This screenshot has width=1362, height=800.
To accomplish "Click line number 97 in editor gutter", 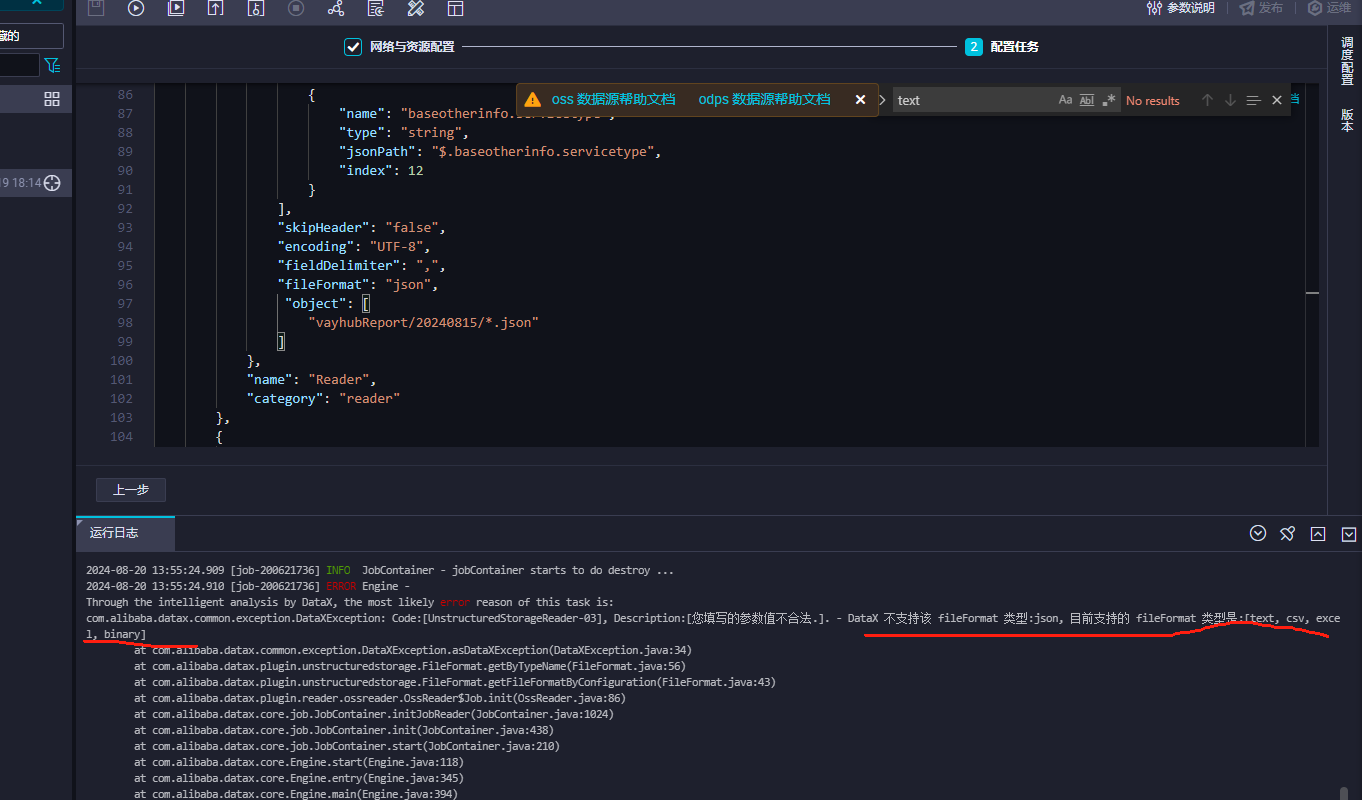I will click(124, 304).
